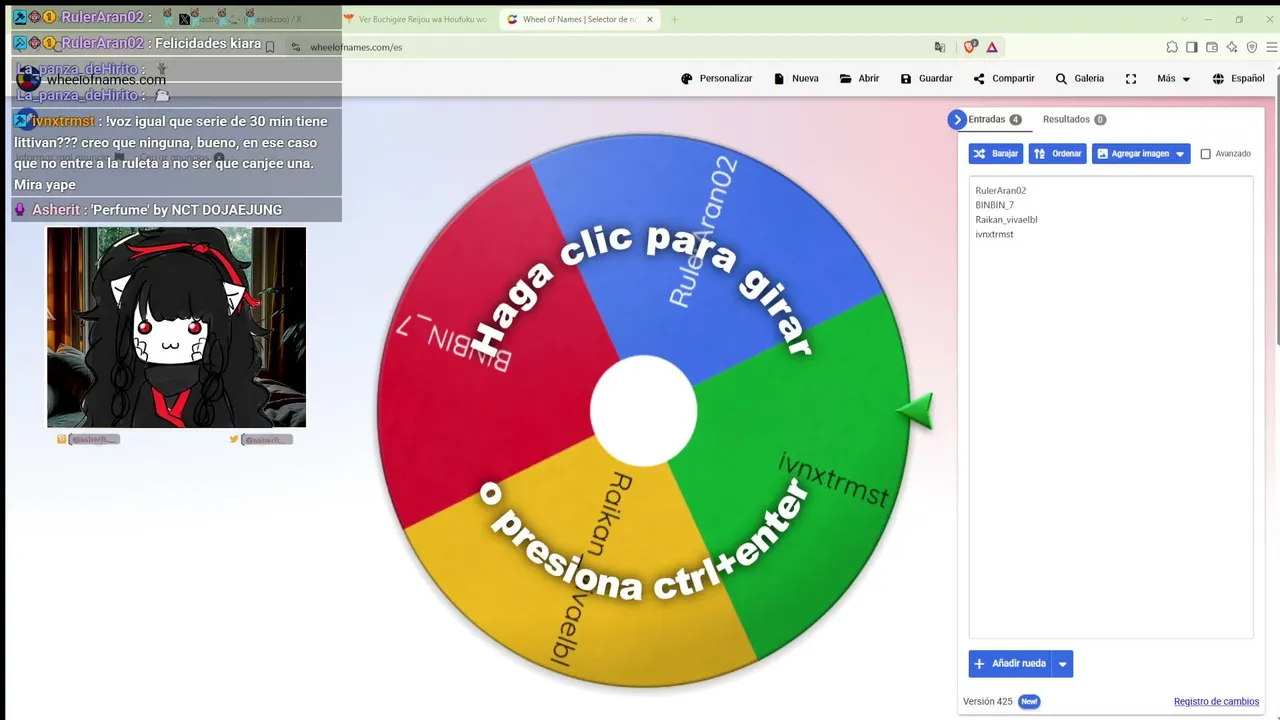This screenshot has height=720, width=1280.
Task: Open the Brave VPN shield icon
Action: [1251, 47]
